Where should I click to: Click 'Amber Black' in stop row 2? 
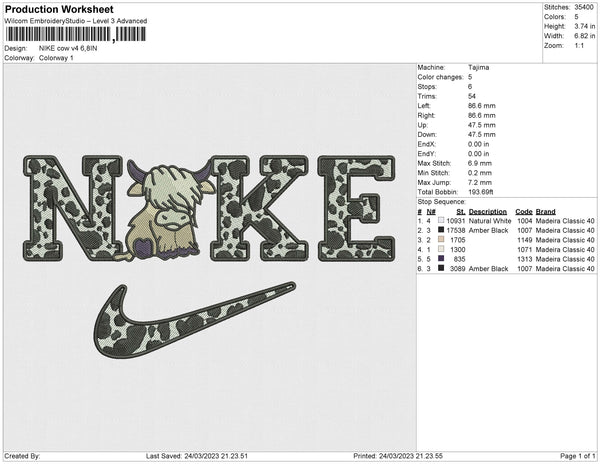tap(488, 230)
